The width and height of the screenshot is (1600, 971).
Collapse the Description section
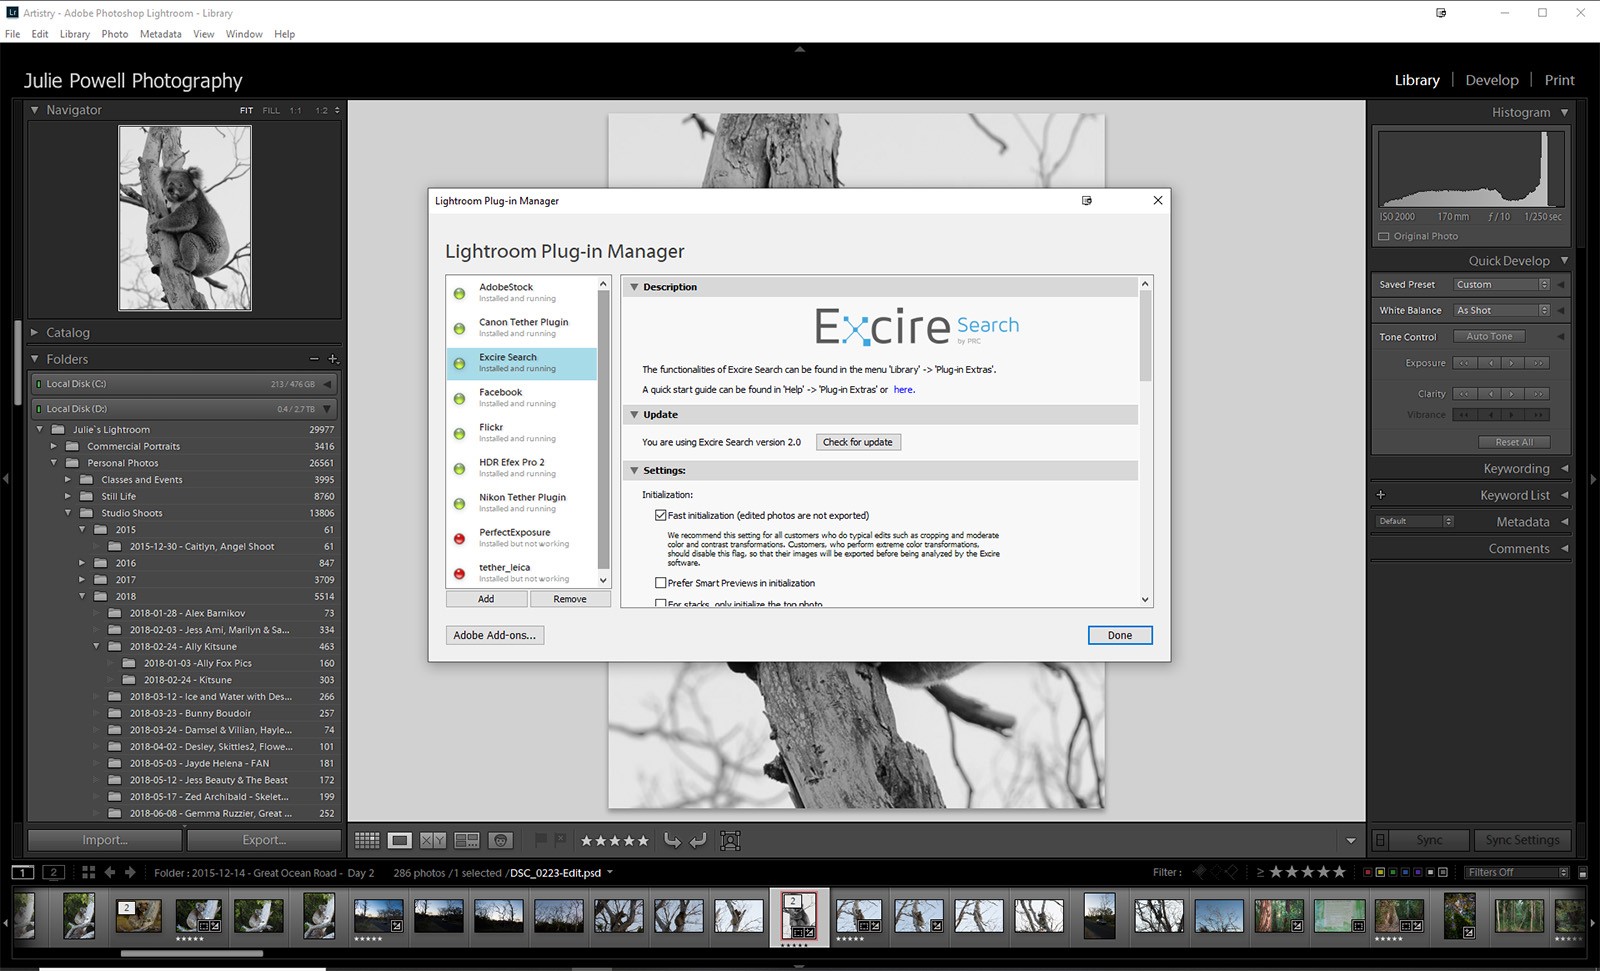[x=634, y=287]
